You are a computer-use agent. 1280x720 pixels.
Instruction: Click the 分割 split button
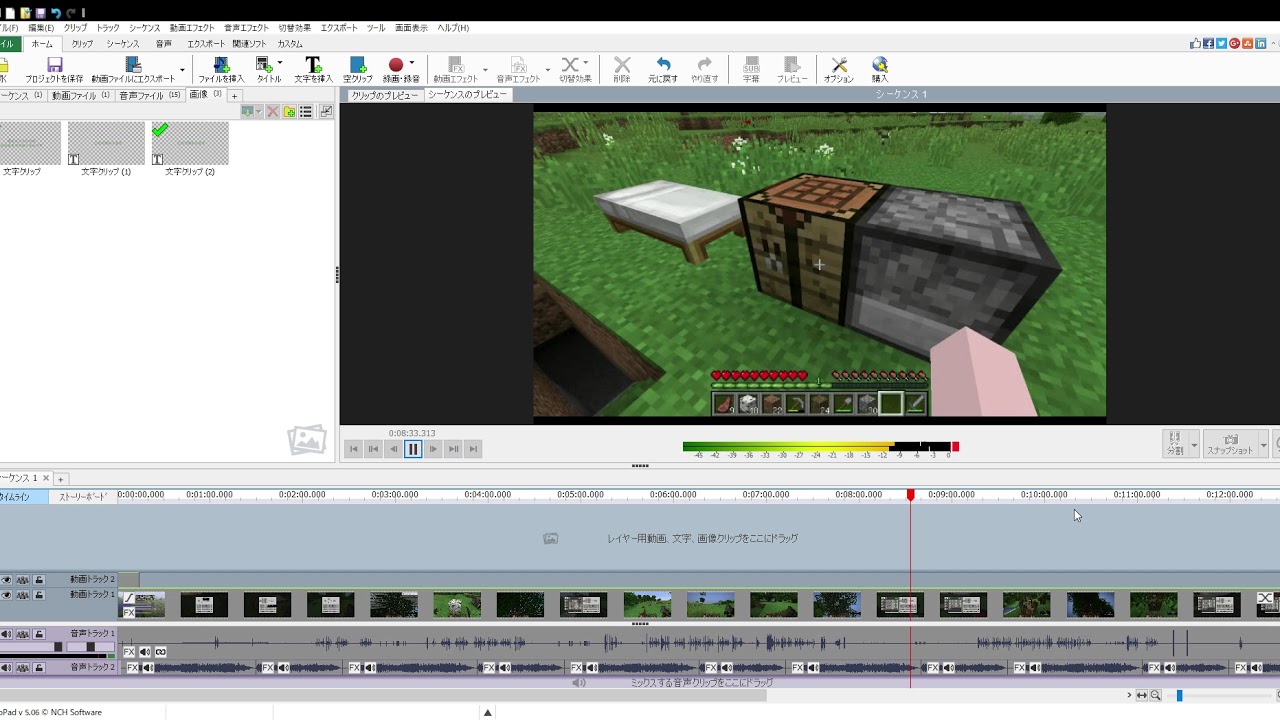pyautogui.click(x=1175, y=443)
